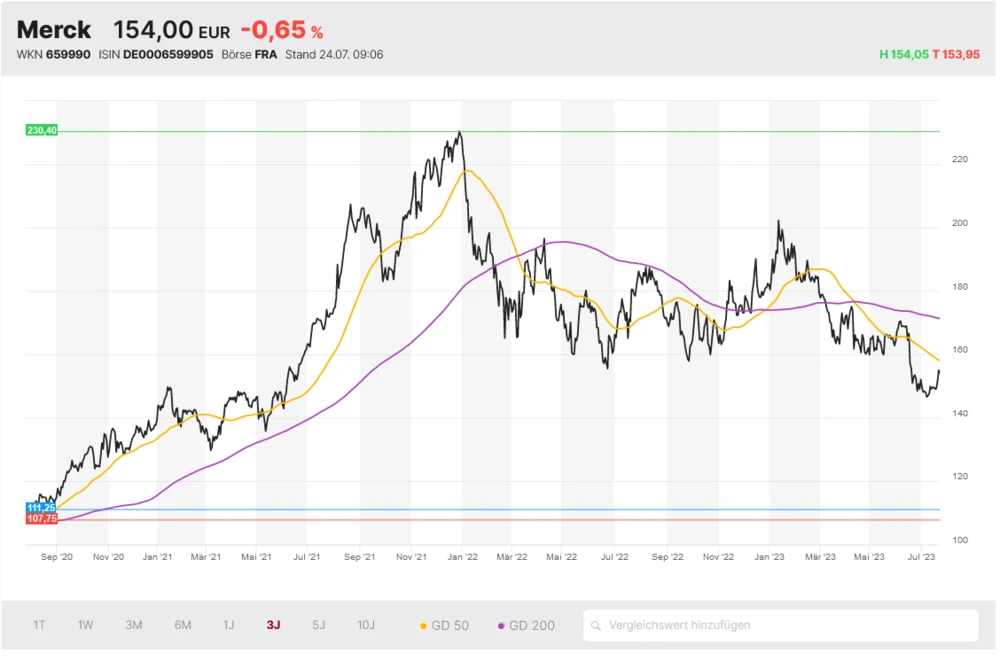1000x660 pixels.
Task: Click the day high value H 154,05
Action: [x=904, y=55]
